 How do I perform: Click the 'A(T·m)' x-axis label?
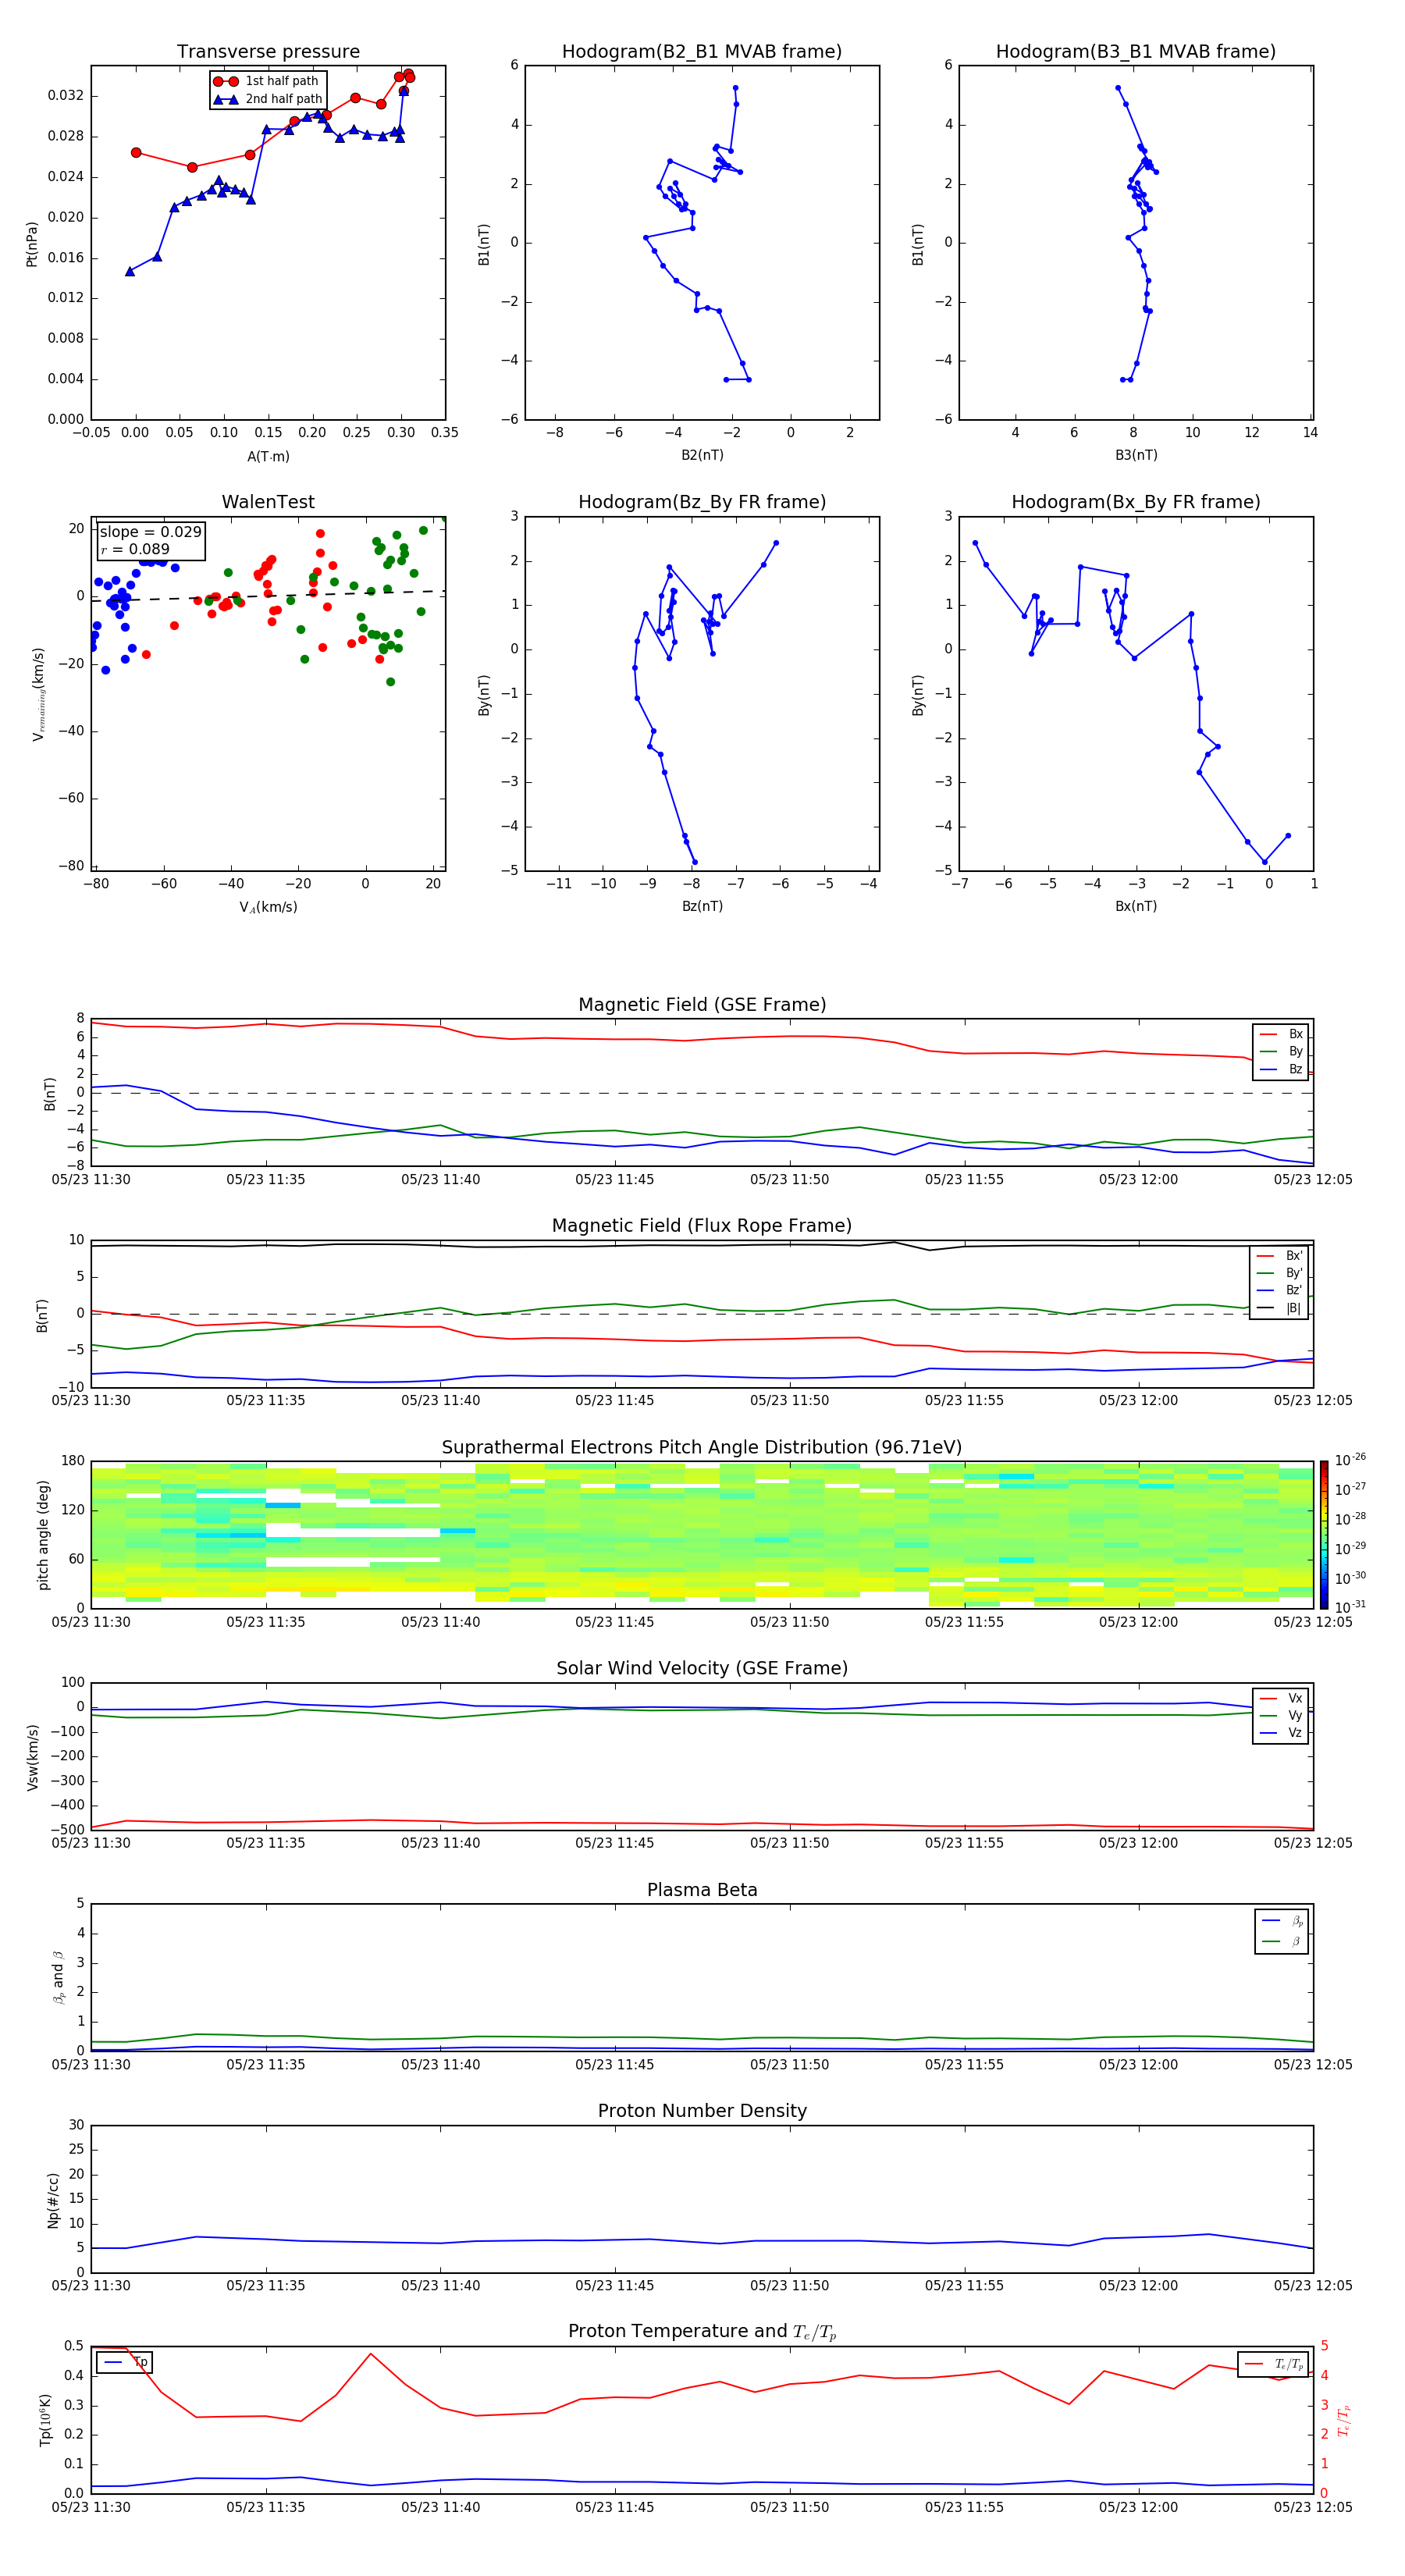[x=268, y=457]
